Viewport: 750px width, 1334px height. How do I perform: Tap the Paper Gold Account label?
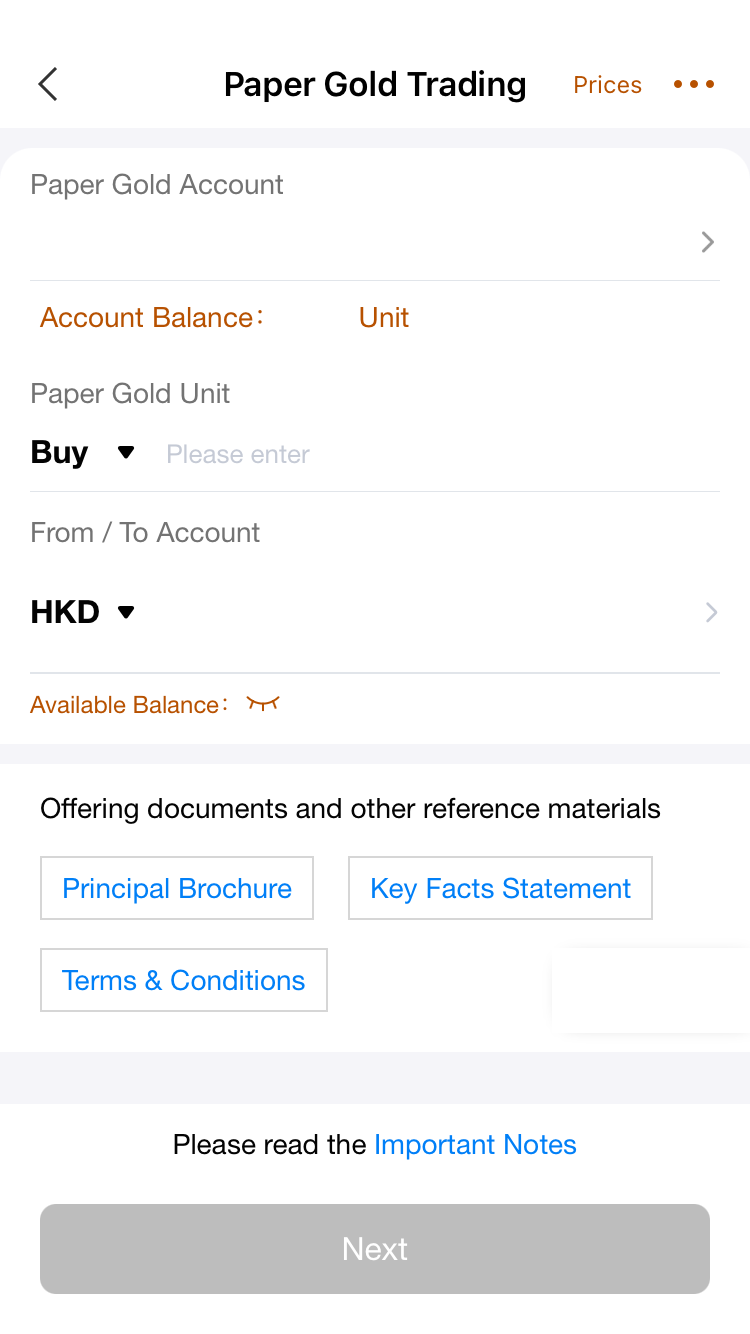point(157,185)
